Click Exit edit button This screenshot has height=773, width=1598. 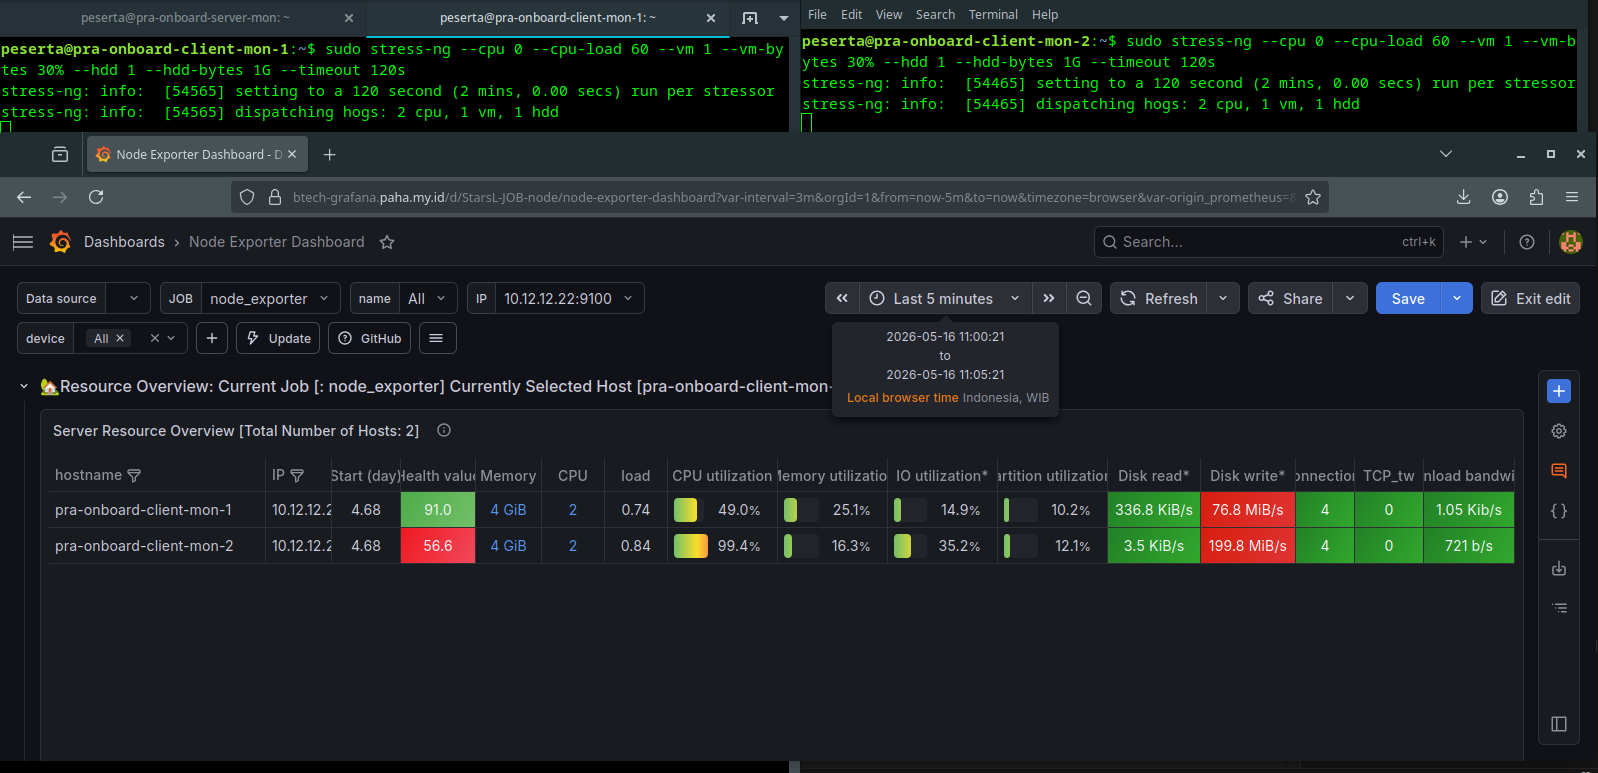pos(1530,298)
